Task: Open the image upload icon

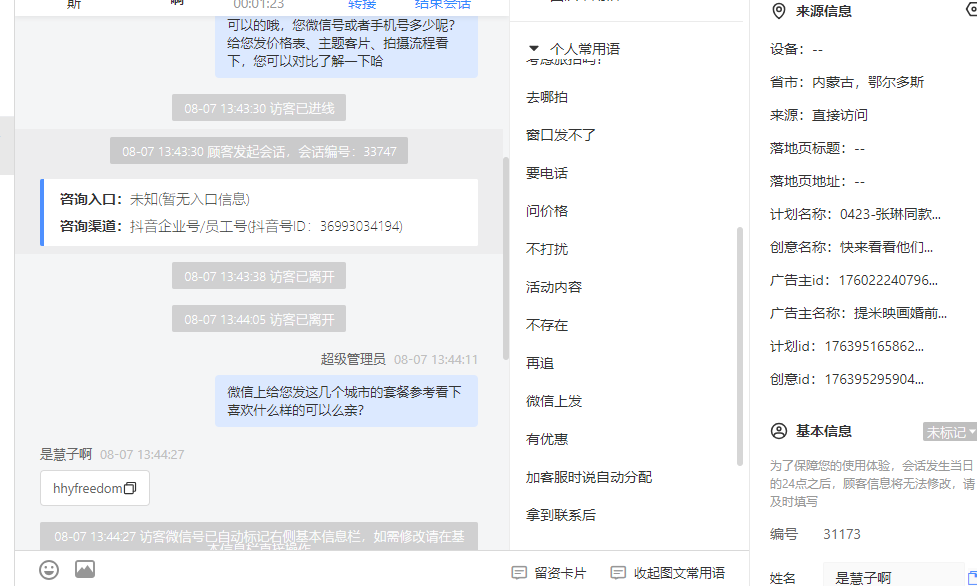Action: (85, 569)
